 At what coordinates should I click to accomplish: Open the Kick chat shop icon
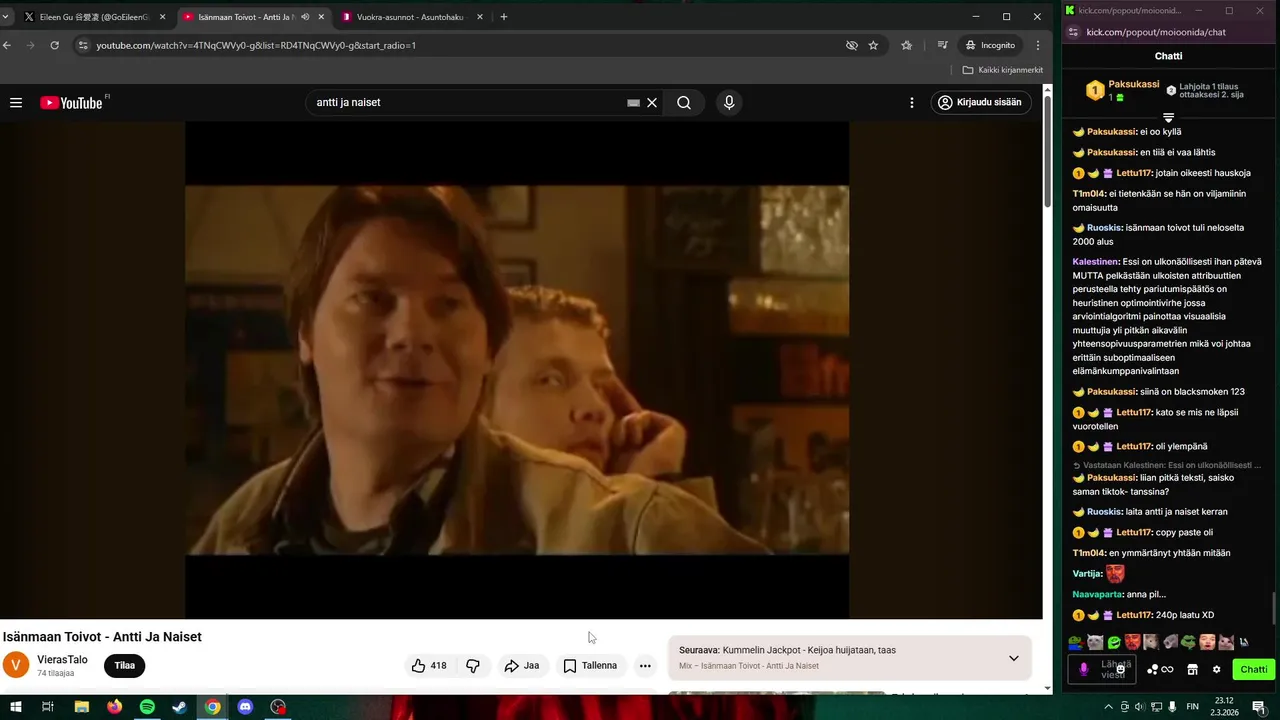click(x=1192, y=669)
